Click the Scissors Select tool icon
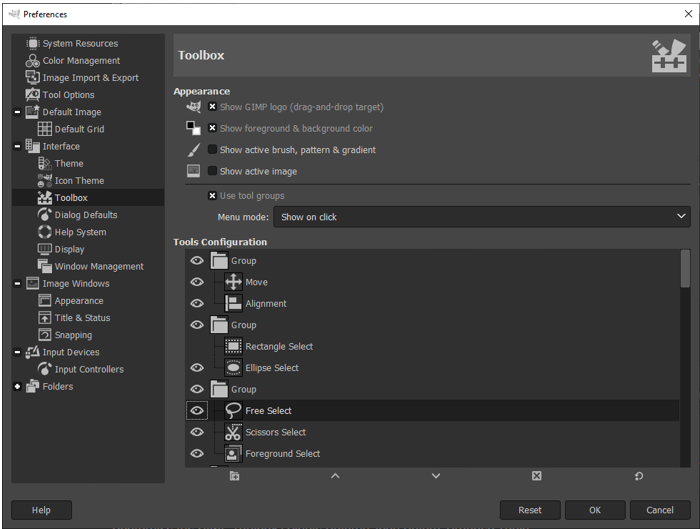Screen dimensions: 700x529 [x=233, y=432]
